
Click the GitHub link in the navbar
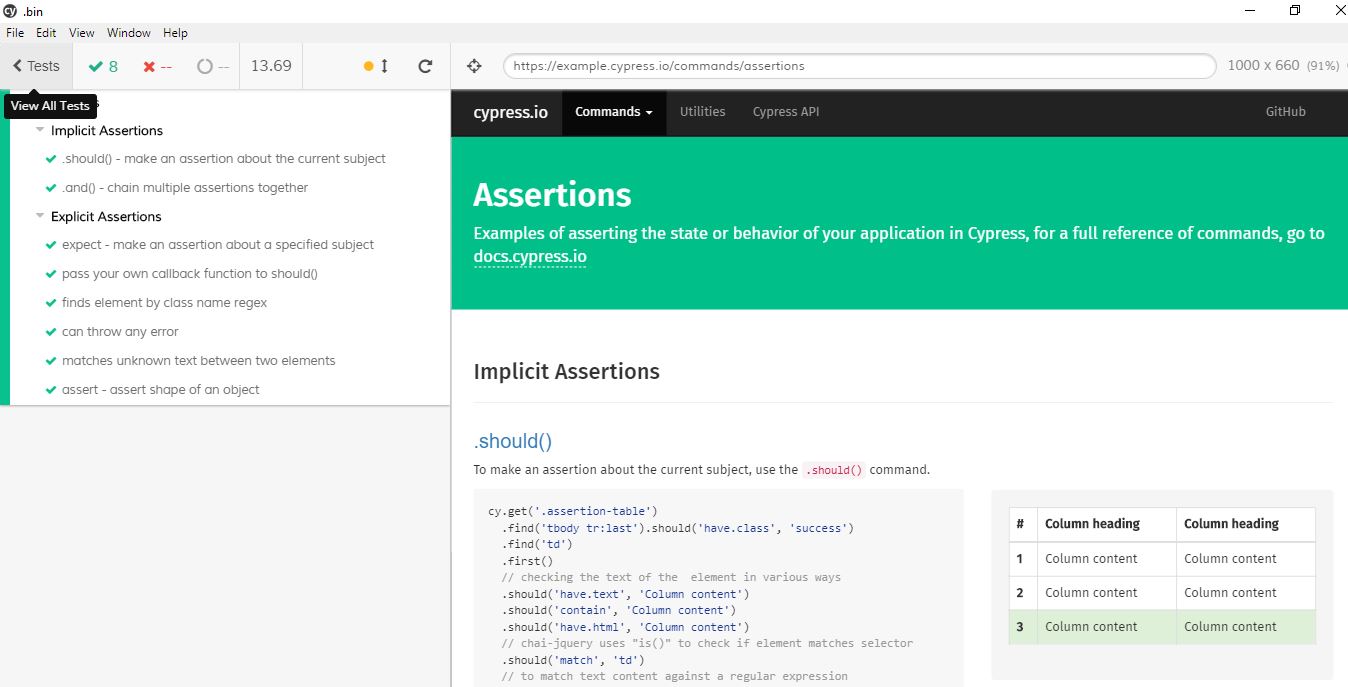pyautogui.click(x=1285, y=112)
